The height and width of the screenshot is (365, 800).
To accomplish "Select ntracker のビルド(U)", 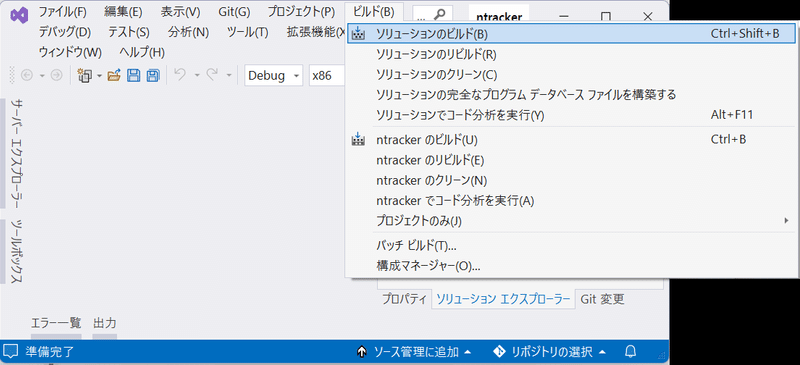I will [571, 139].
